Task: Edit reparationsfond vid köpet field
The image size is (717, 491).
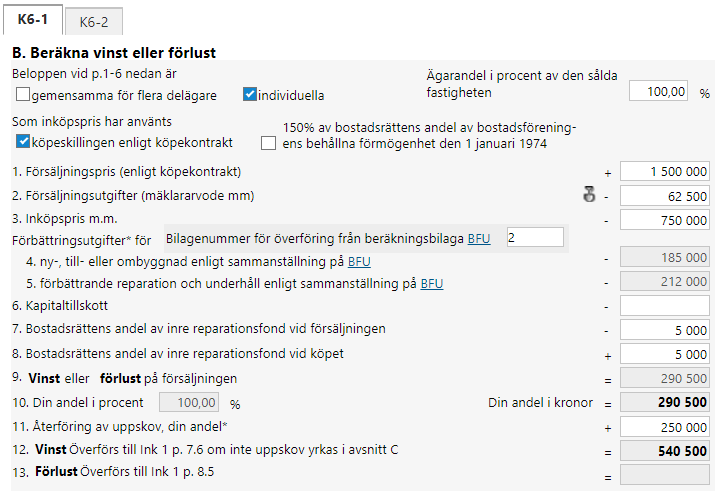Action: tap(665, 354)
